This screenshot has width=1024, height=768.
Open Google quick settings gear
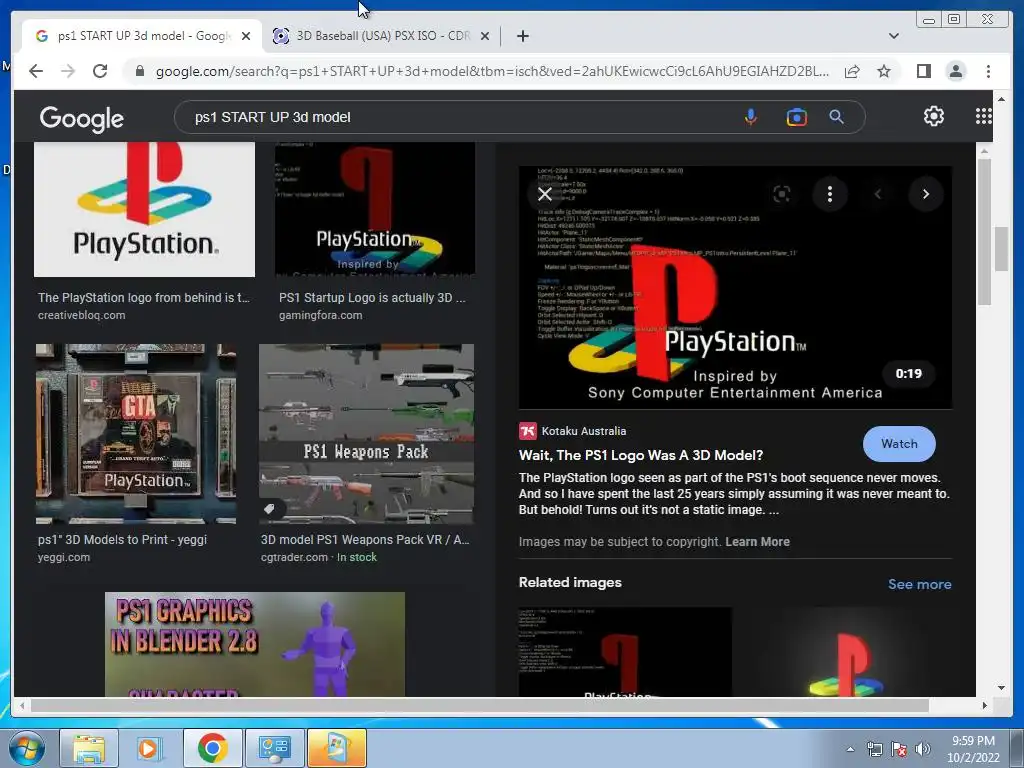pyautogui.click(x=934, y=116)
